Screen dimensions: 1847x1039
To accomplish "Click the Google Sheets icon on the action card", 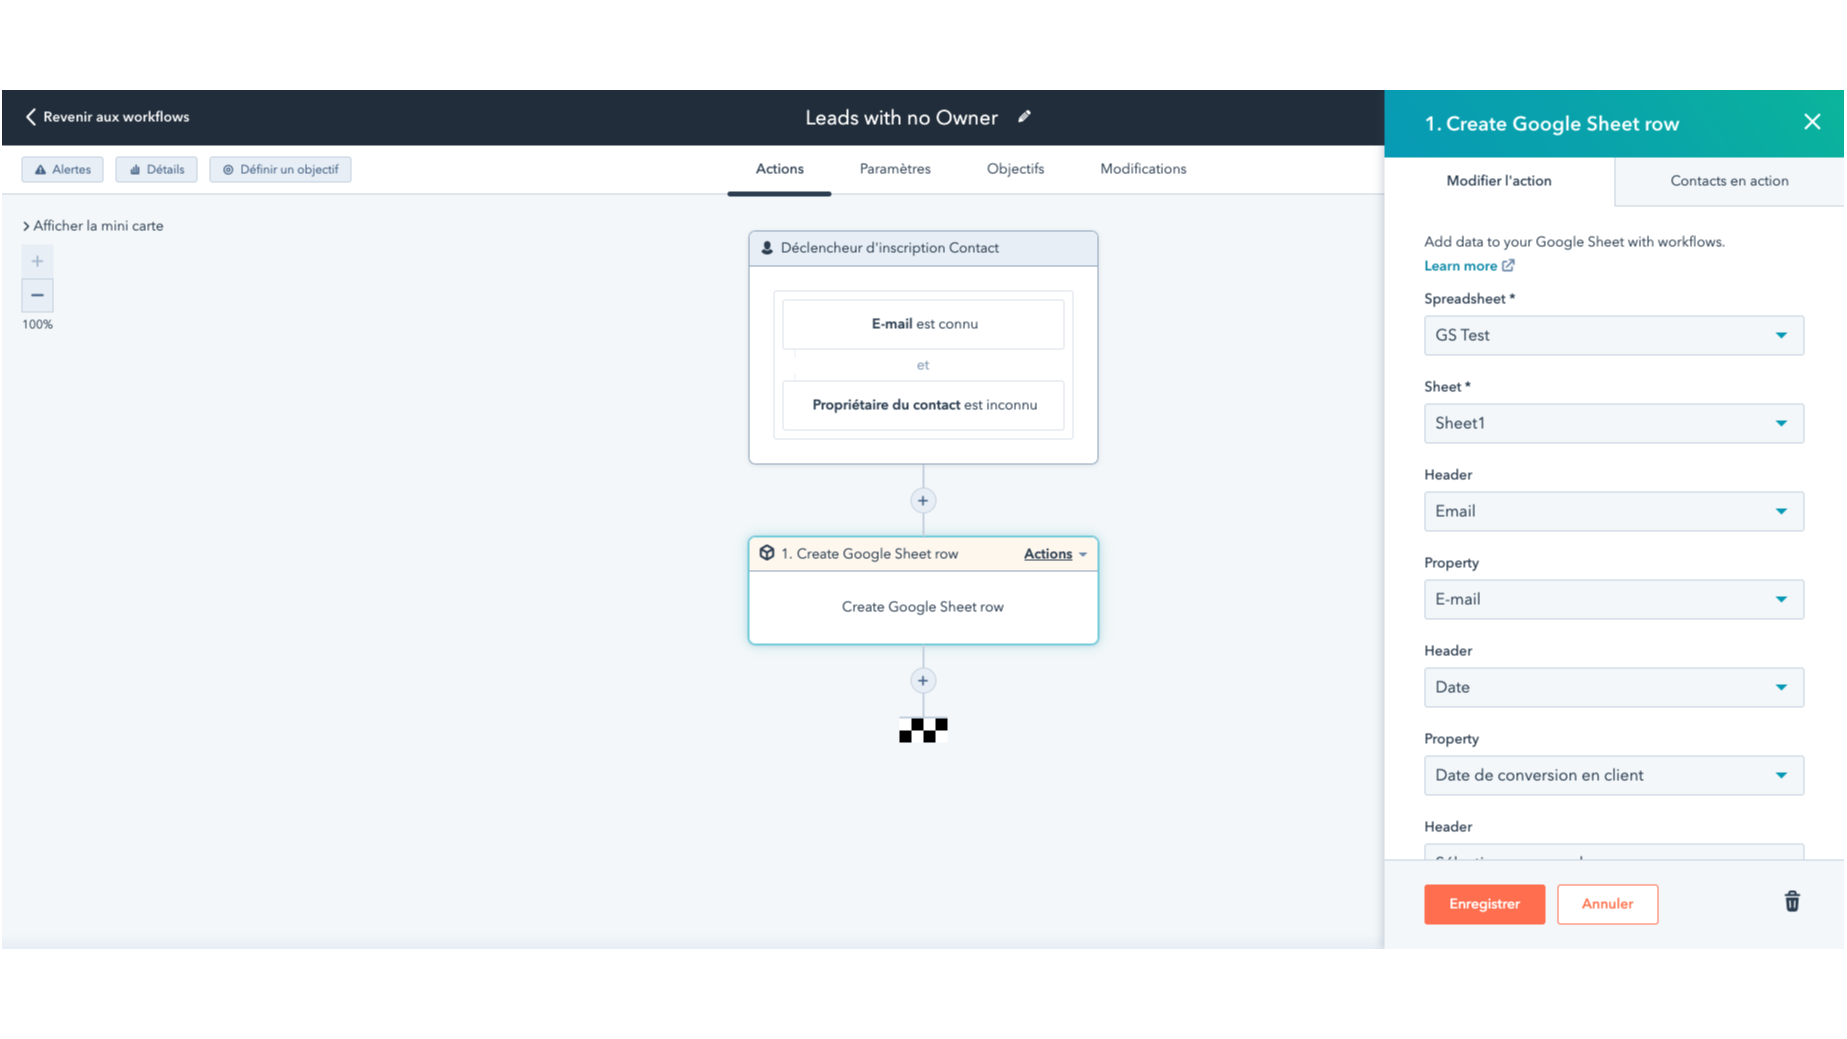I will point(767,553).
